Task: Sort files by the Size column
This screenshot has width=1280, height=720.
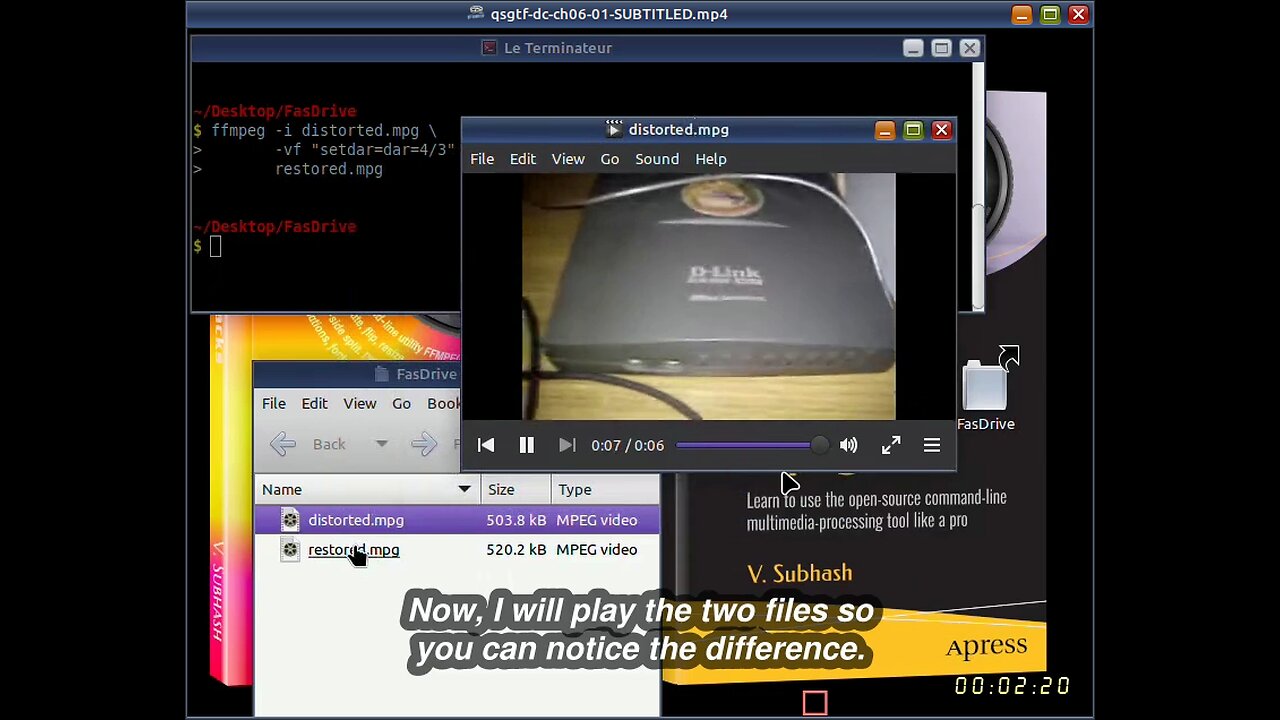Action: click(516, 489)
